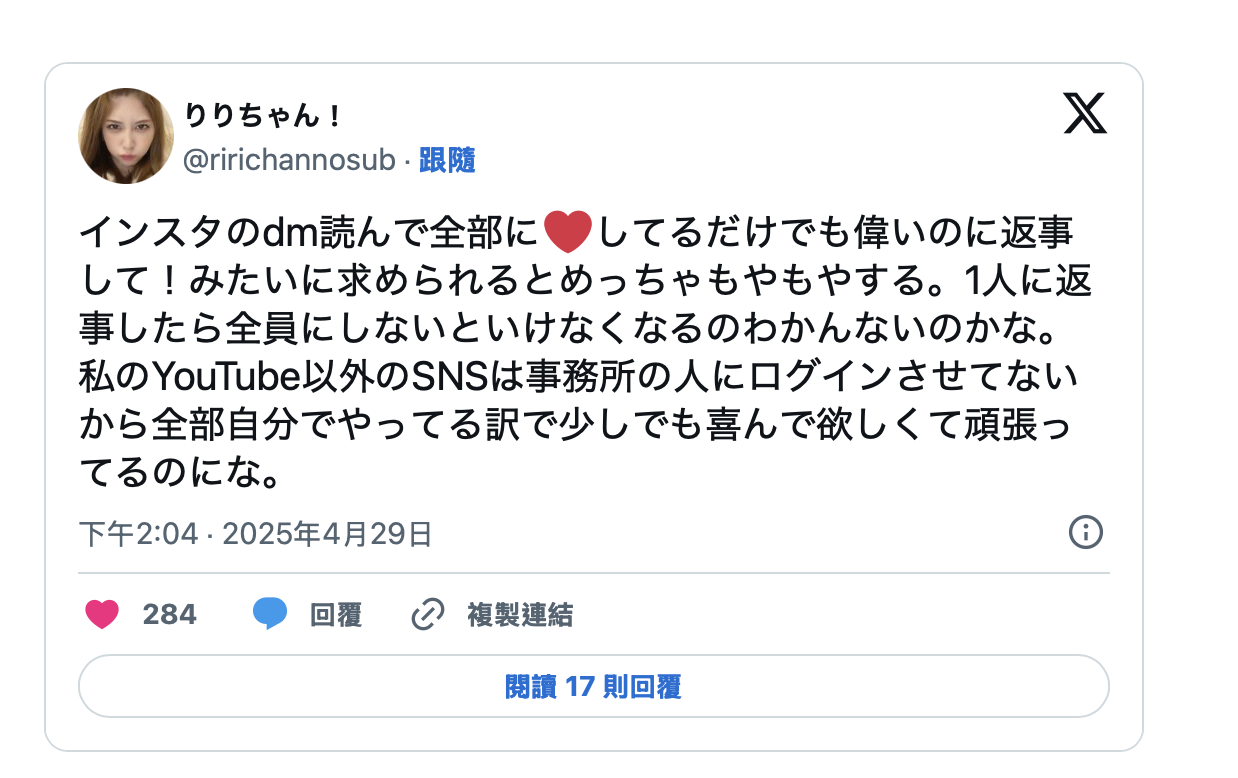Screen dimensions: 1238x778
Task: Open the りりちゃん！ profile avatar
Action: pos(126,136)
